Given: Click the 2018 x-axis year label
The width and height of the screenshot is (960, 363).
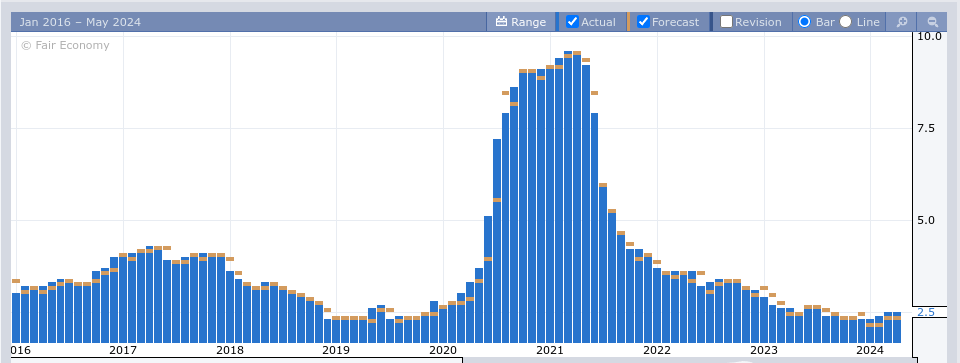Looking at the screenshot, I should [230, 350].
